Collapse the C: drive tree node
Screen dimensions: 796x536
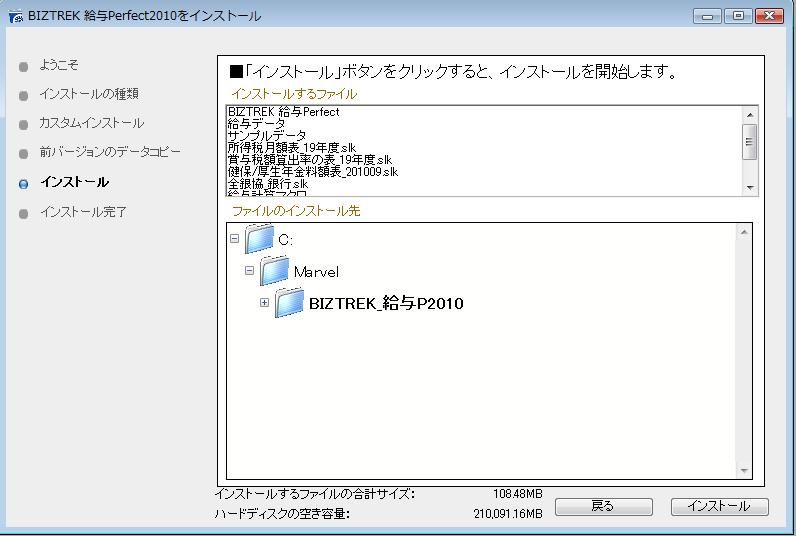pos(234,238)
